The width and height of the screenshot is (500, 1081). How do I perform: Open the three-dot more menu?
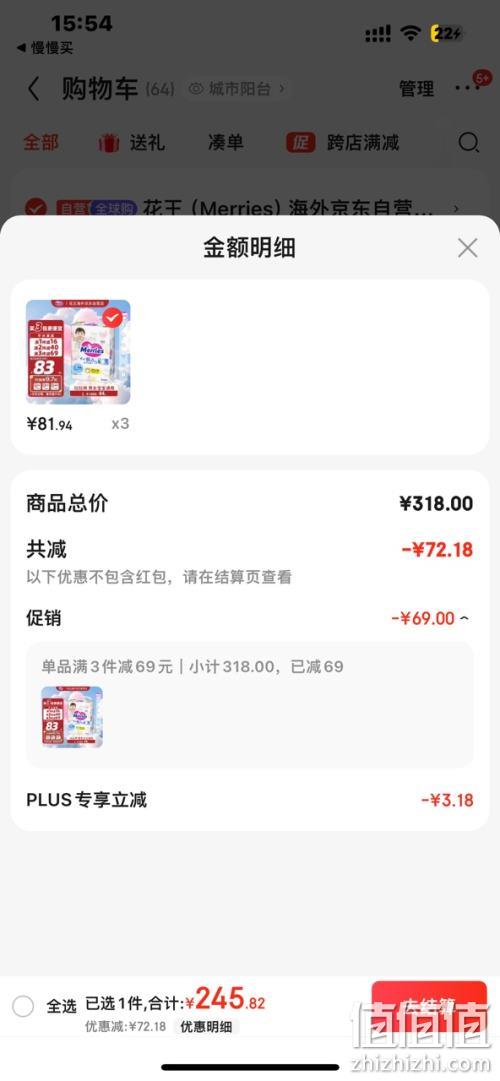click(462, 88)
